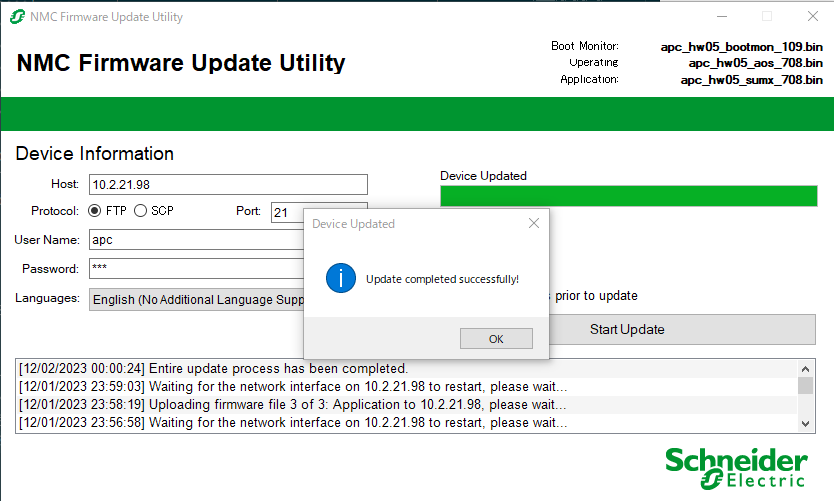Click the log scrollbar down arrow
Image resolution: width=834 pixels, height=501 pixels.
click(805, 424)
